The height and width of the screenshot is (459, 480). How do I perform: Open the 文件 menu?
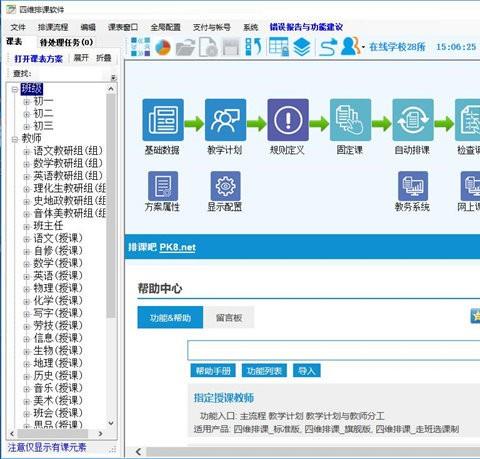coord(18,27)
